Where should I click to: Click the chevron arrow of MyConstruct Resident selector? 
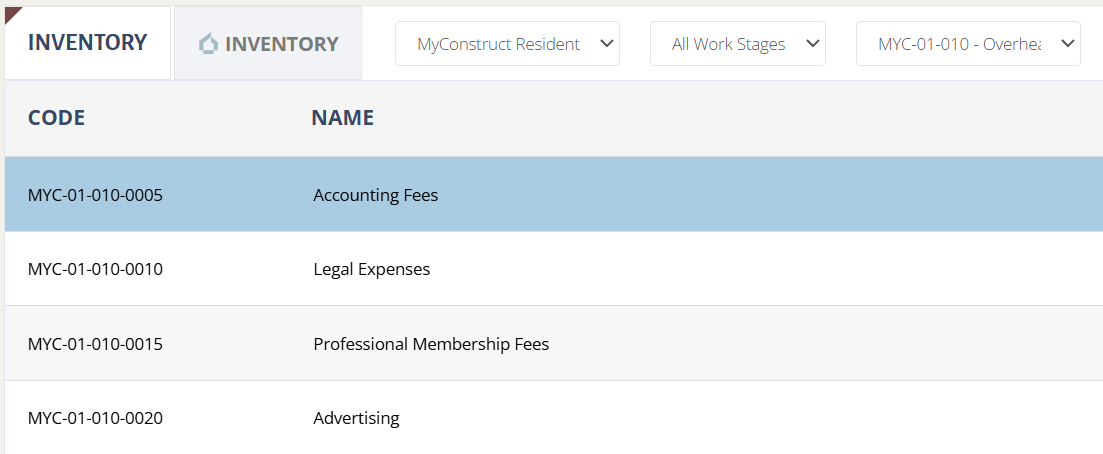tap(605, 44)
